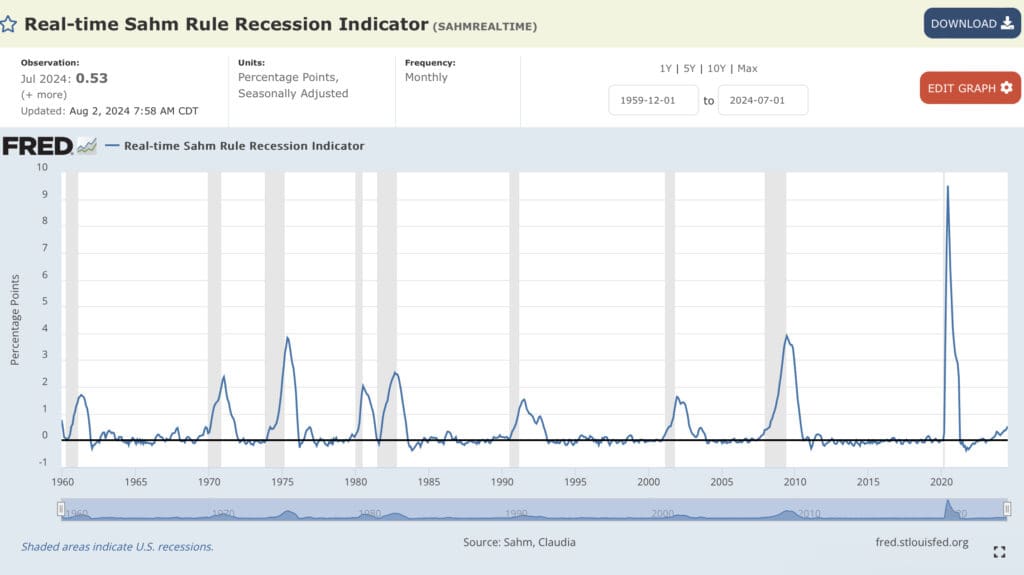Grab the left range slider handle

pos(61,510)
